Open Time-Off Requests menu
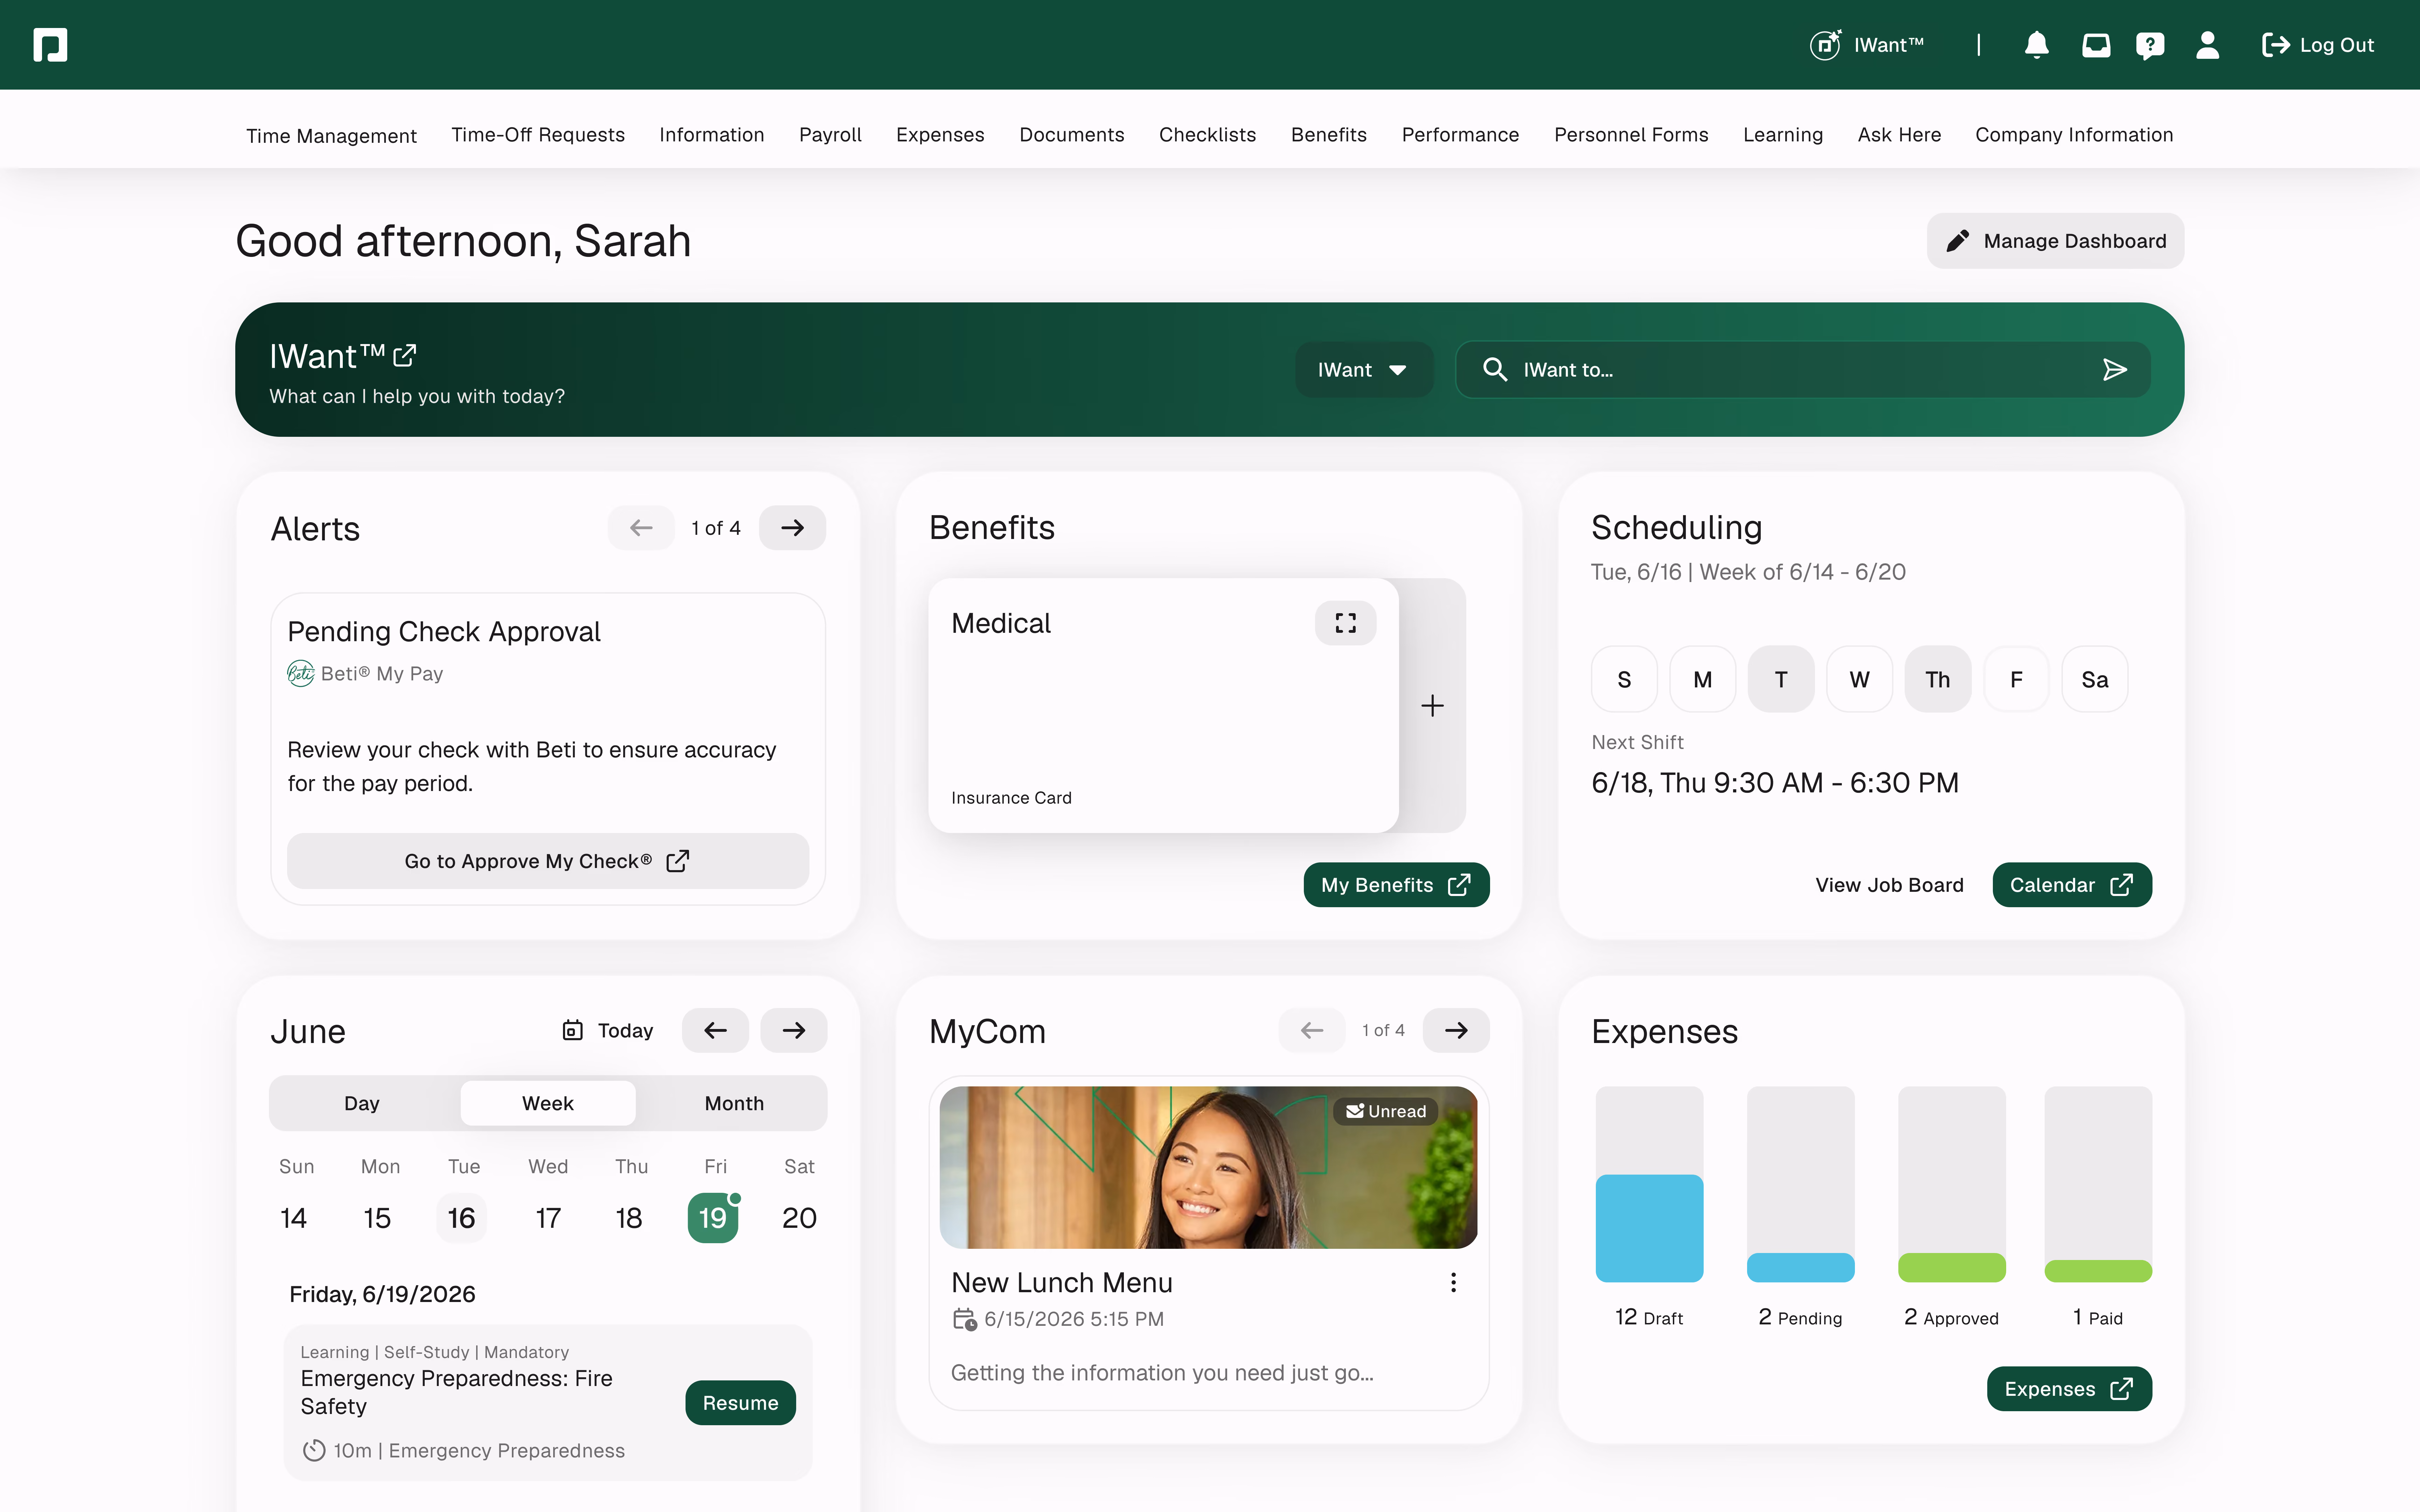2420x1512 pixels. (x=538, y=135)
